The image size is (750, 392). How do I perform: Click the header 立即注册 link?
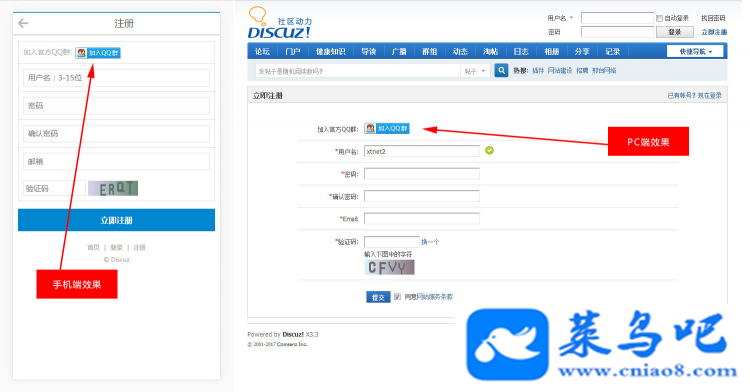point(714,32)
